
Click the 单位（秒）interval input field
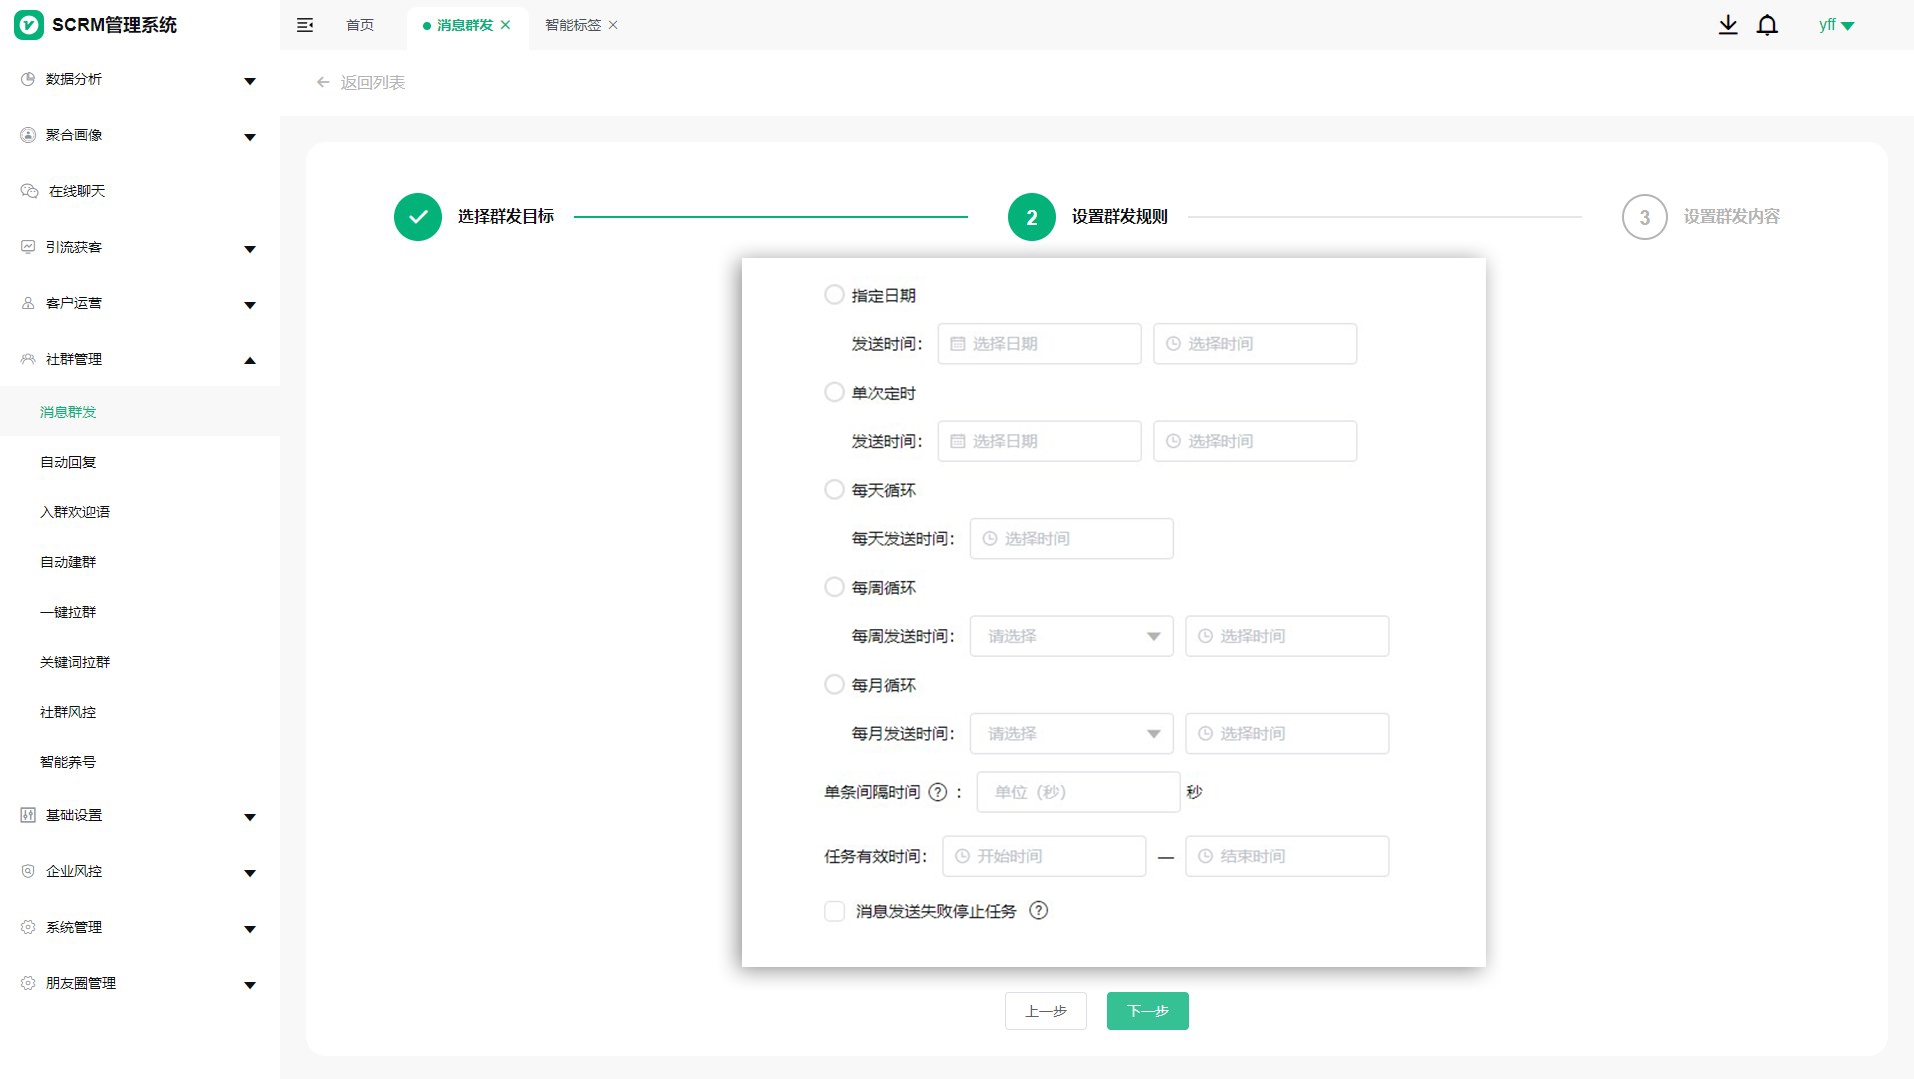pos(1078,792)
